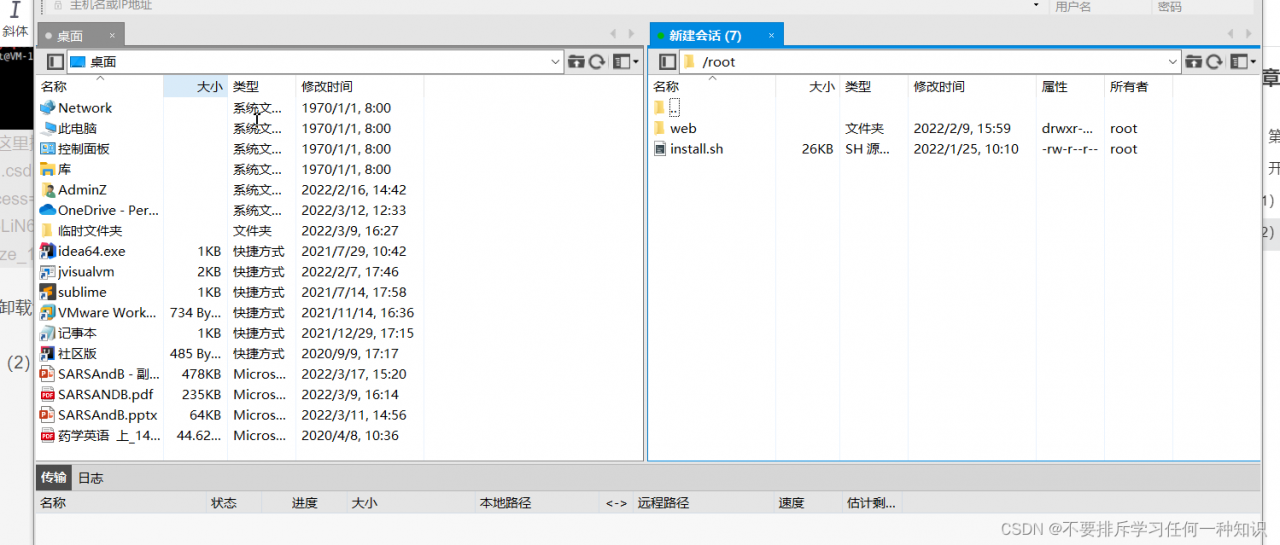1280x545 pixels.
Task: Sort local files by the 名称 column
Action: click(x=100, y=87)
